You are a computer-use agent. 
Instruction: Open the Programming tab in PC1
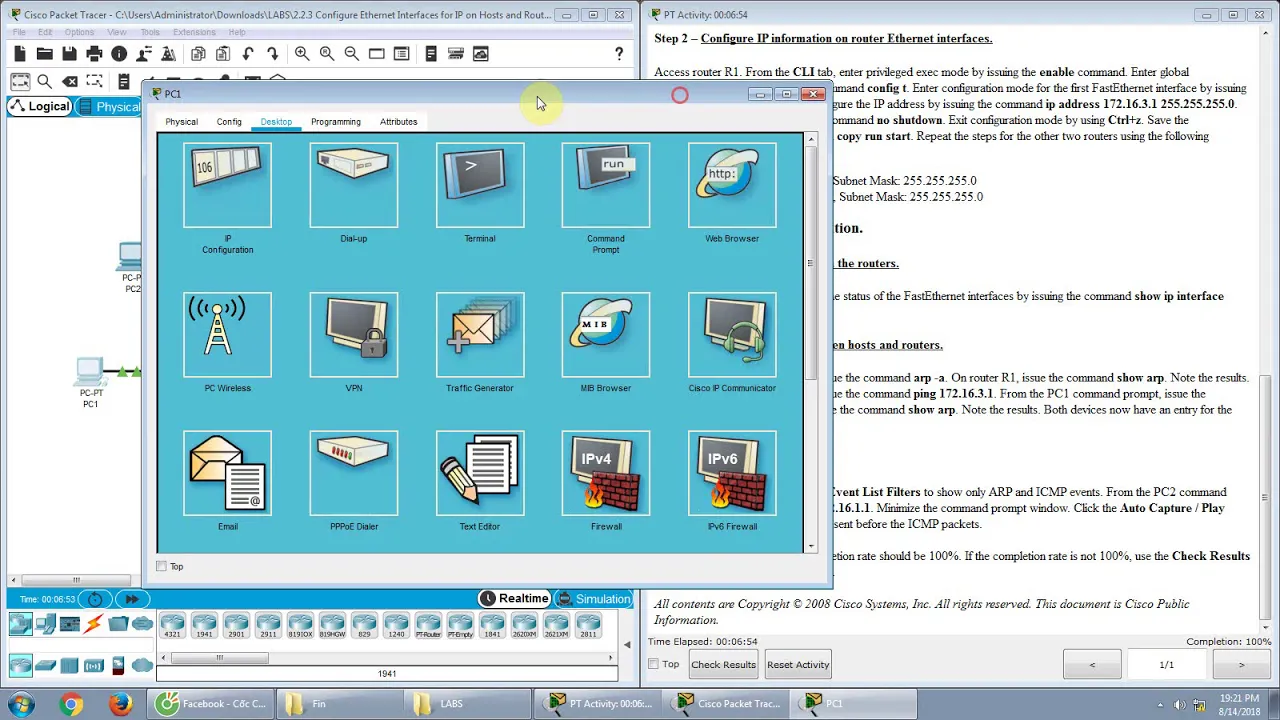pos(335,122)
